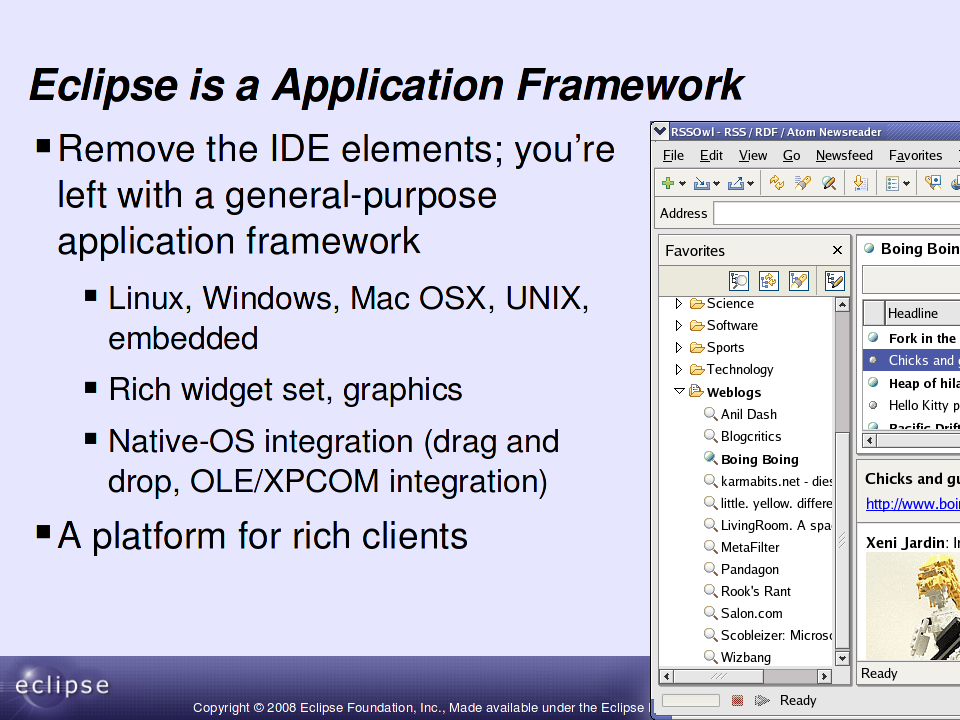Open the Export icon's dropdown arrow
Viewport: 960px width, 720px height.
tap(751, 184)
